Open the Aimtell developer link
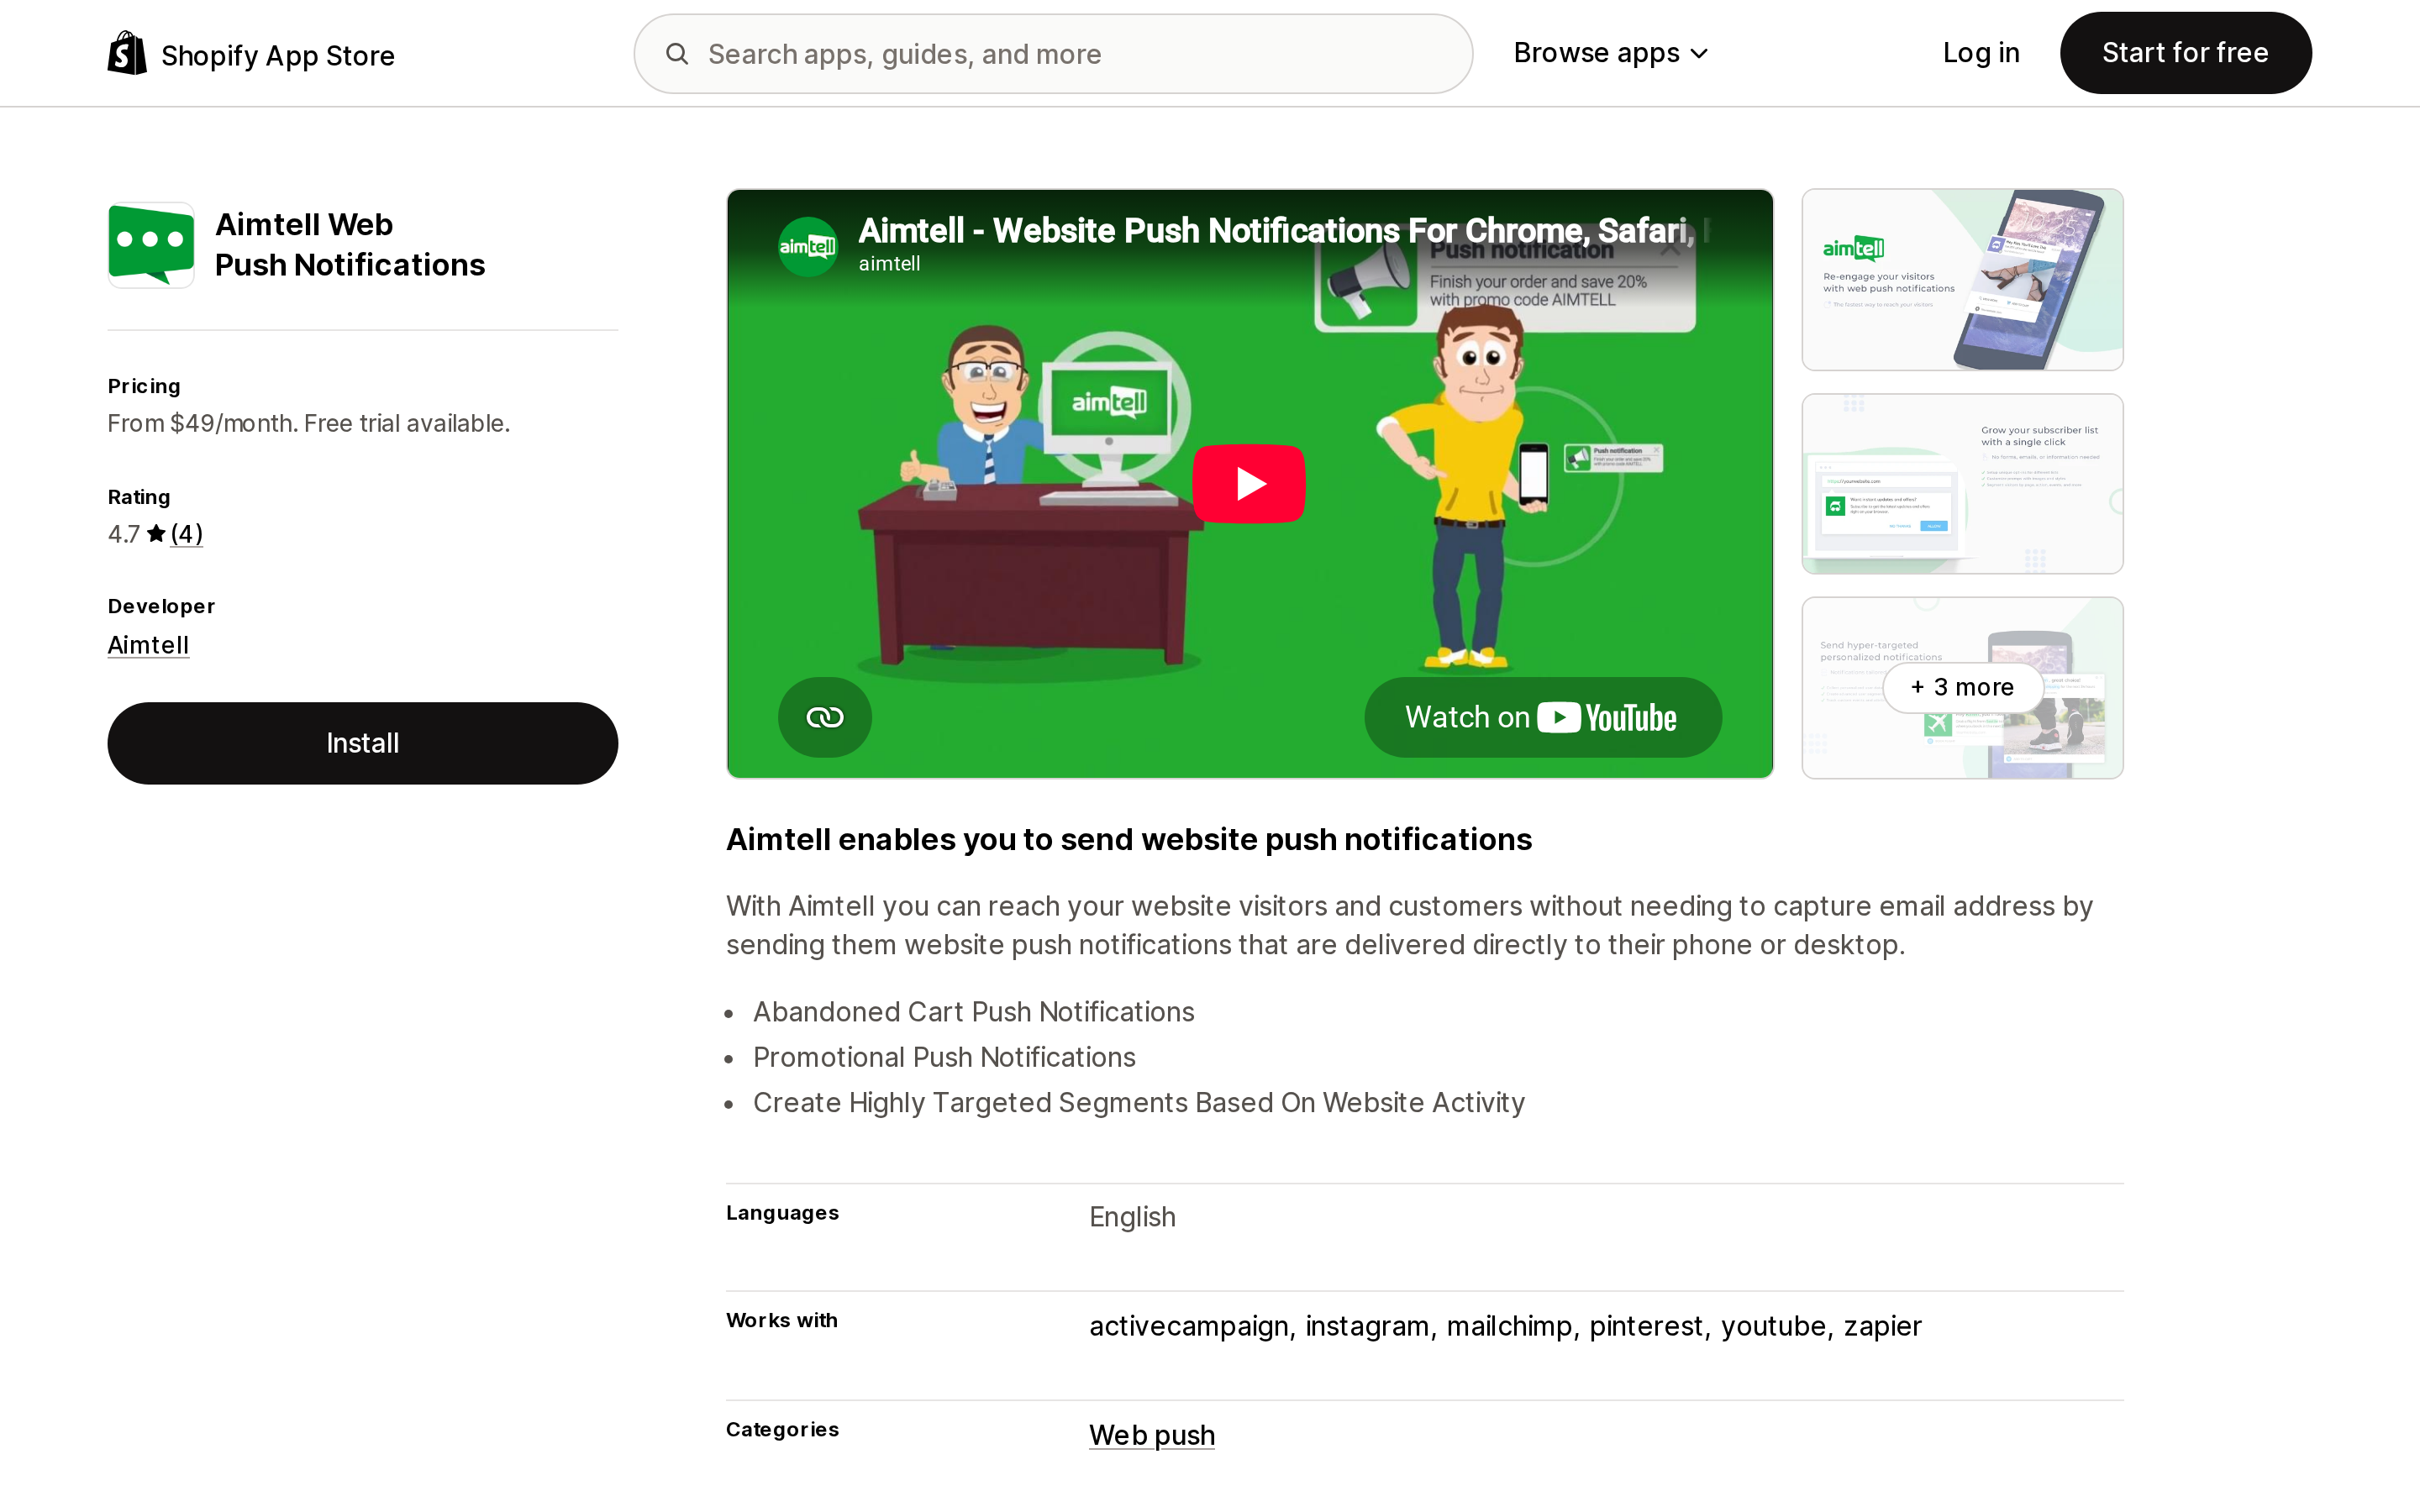The width and height of the screenshot is (2420, 1512). pos(148,645)
